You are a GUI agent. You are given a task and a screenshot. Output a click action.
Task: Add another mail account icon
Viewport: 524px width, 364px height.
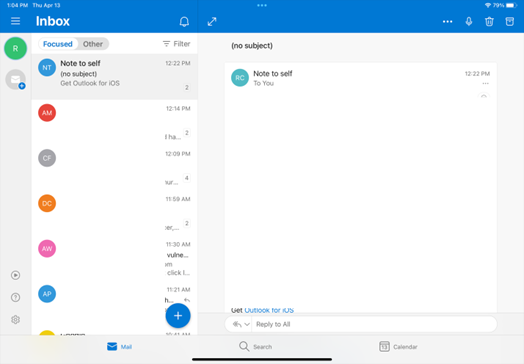(16, 80)
